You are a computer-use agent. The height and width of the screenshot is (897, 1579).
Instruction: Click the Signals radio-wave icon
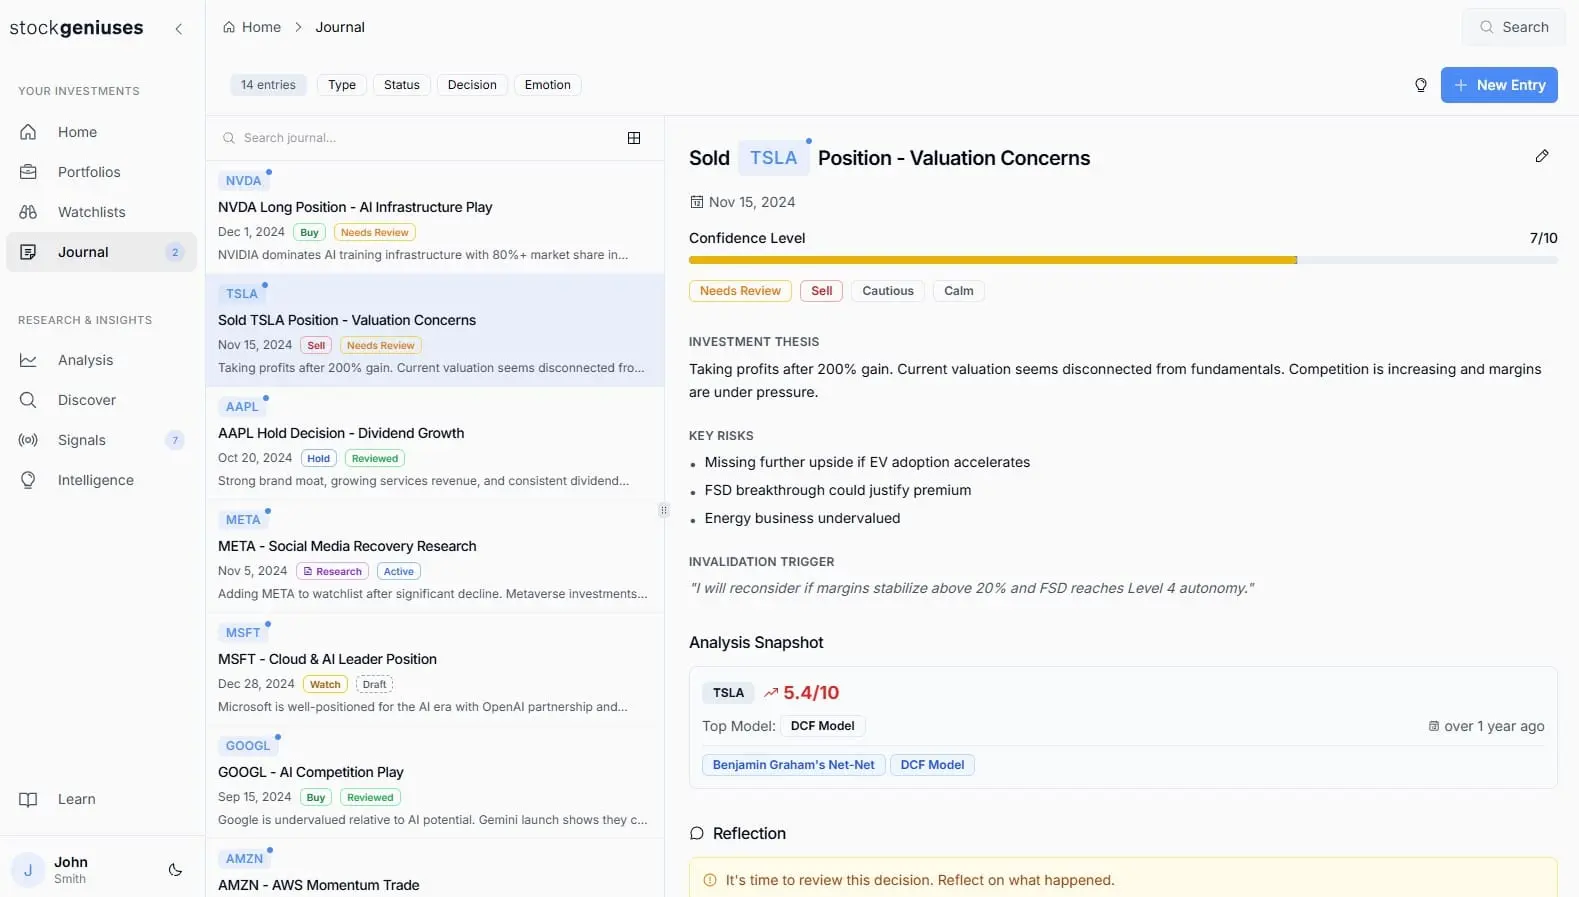pyautogui.click(x=28, y=440)
